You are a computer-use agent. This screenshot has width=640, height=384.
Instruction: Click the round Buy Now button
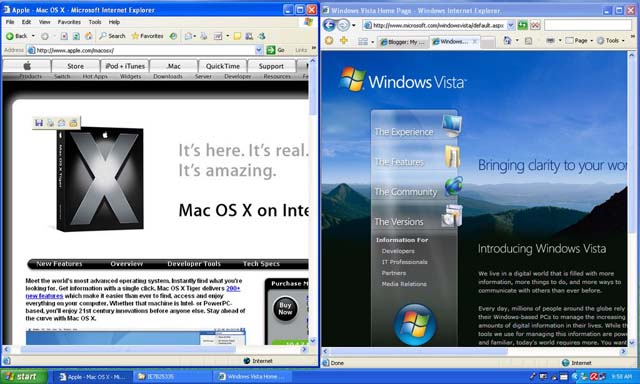pyautogui.click(x=285, y=309)
